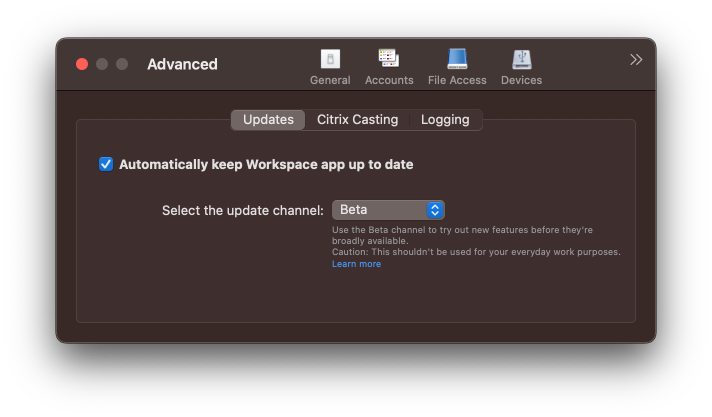This screenshot has height=417, width=712.
Task: Toggle automatically keep Workspace app up to date
Action: 106,164
